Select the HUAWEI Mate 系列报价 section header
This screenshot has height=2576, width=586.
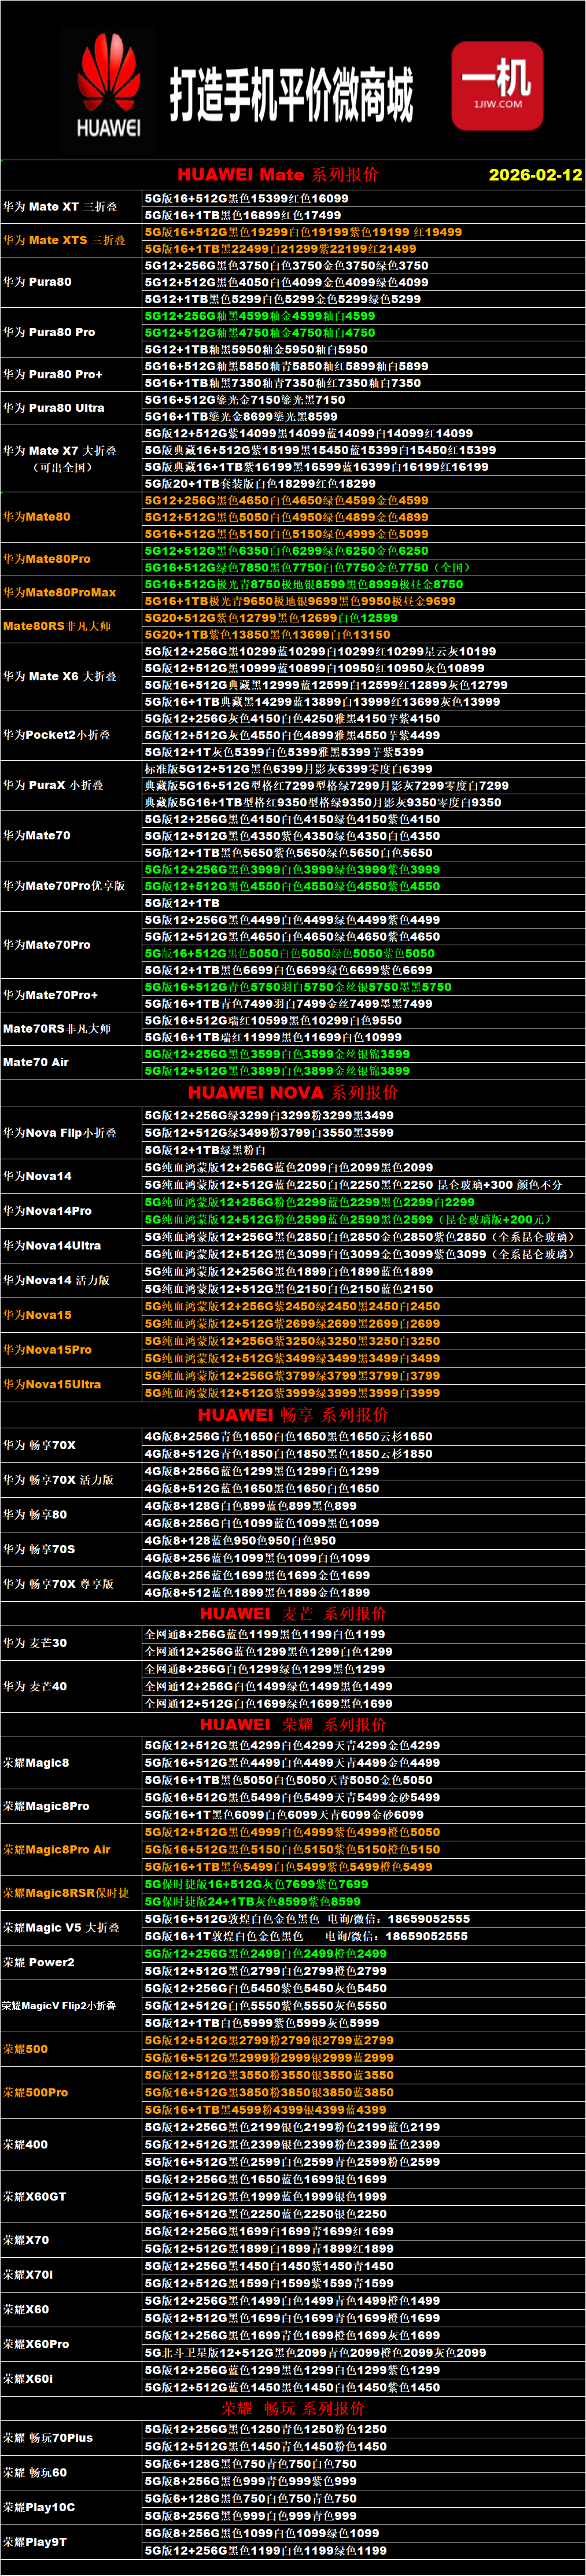point(278,174)
